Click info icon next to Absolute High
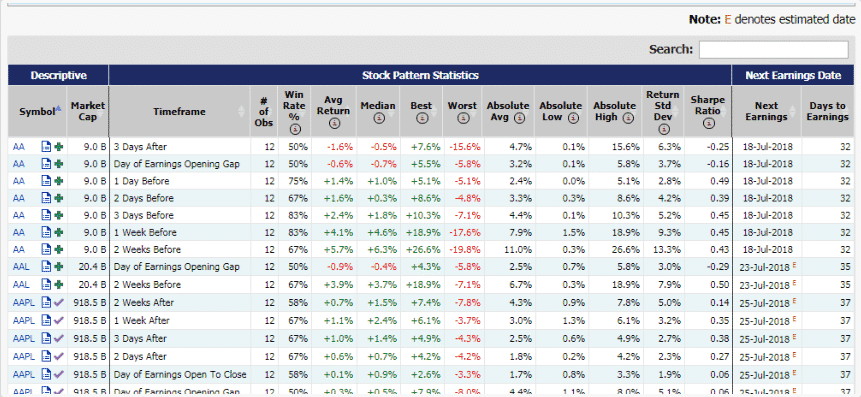Viewport: 861px width, 397px height. click(x=629, y=118)
